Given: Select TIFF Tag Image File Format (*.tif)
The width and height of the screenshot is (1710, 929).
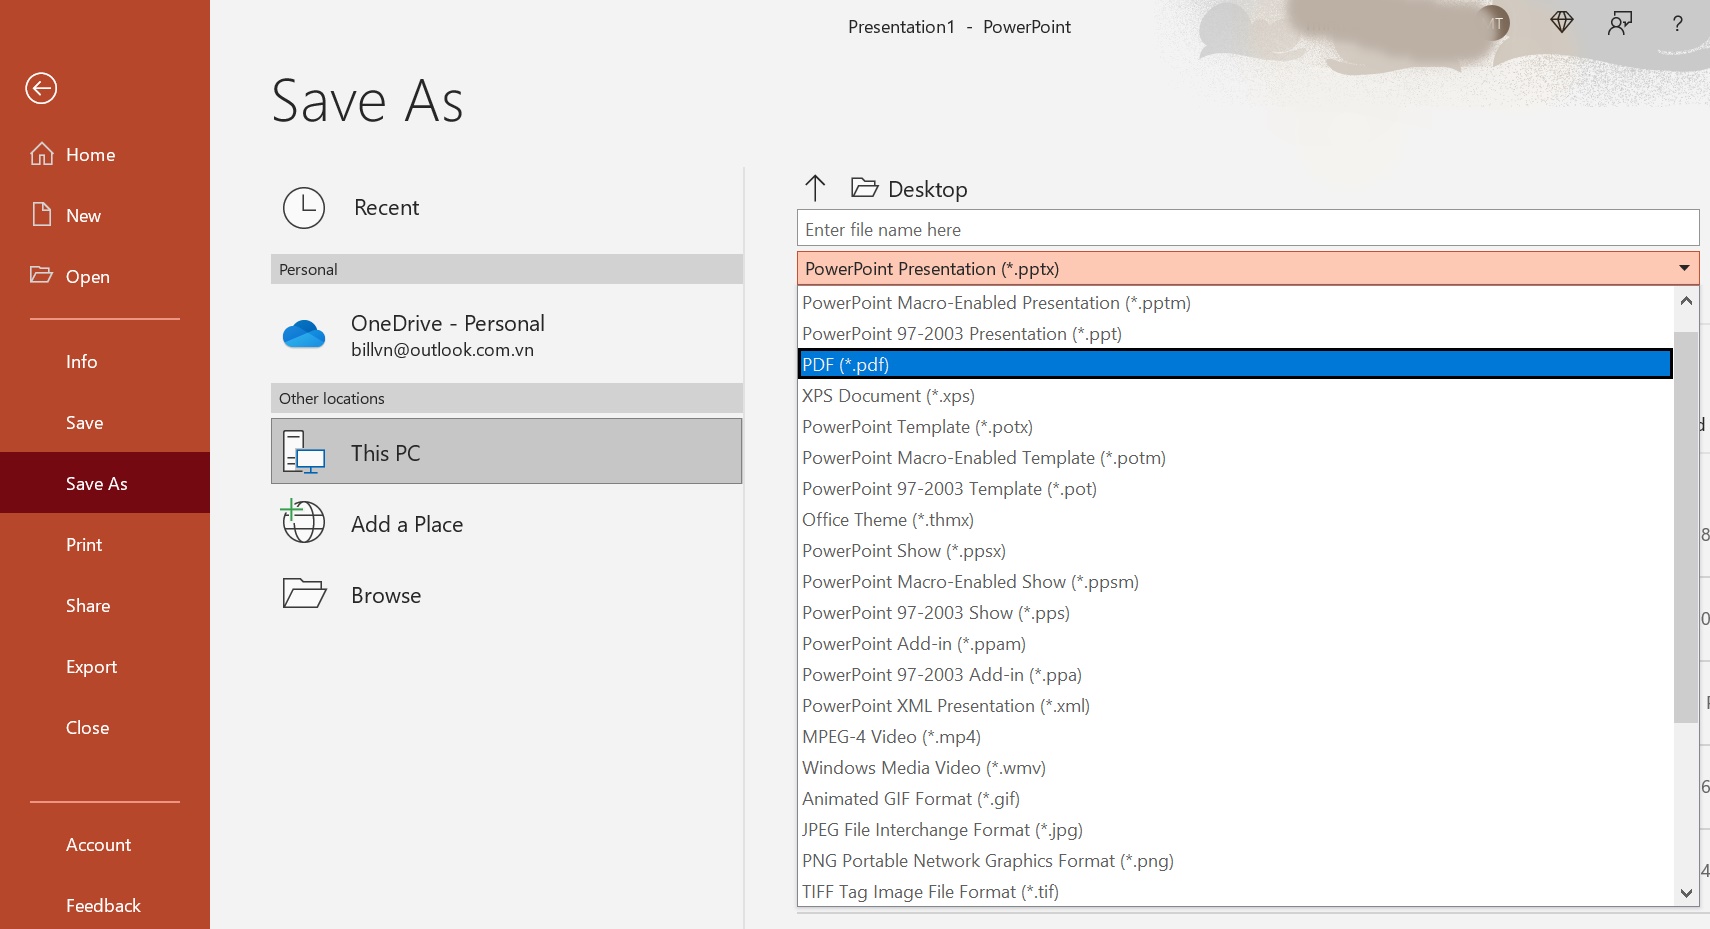Looking at the screenshot, I should pos(1235,892).
